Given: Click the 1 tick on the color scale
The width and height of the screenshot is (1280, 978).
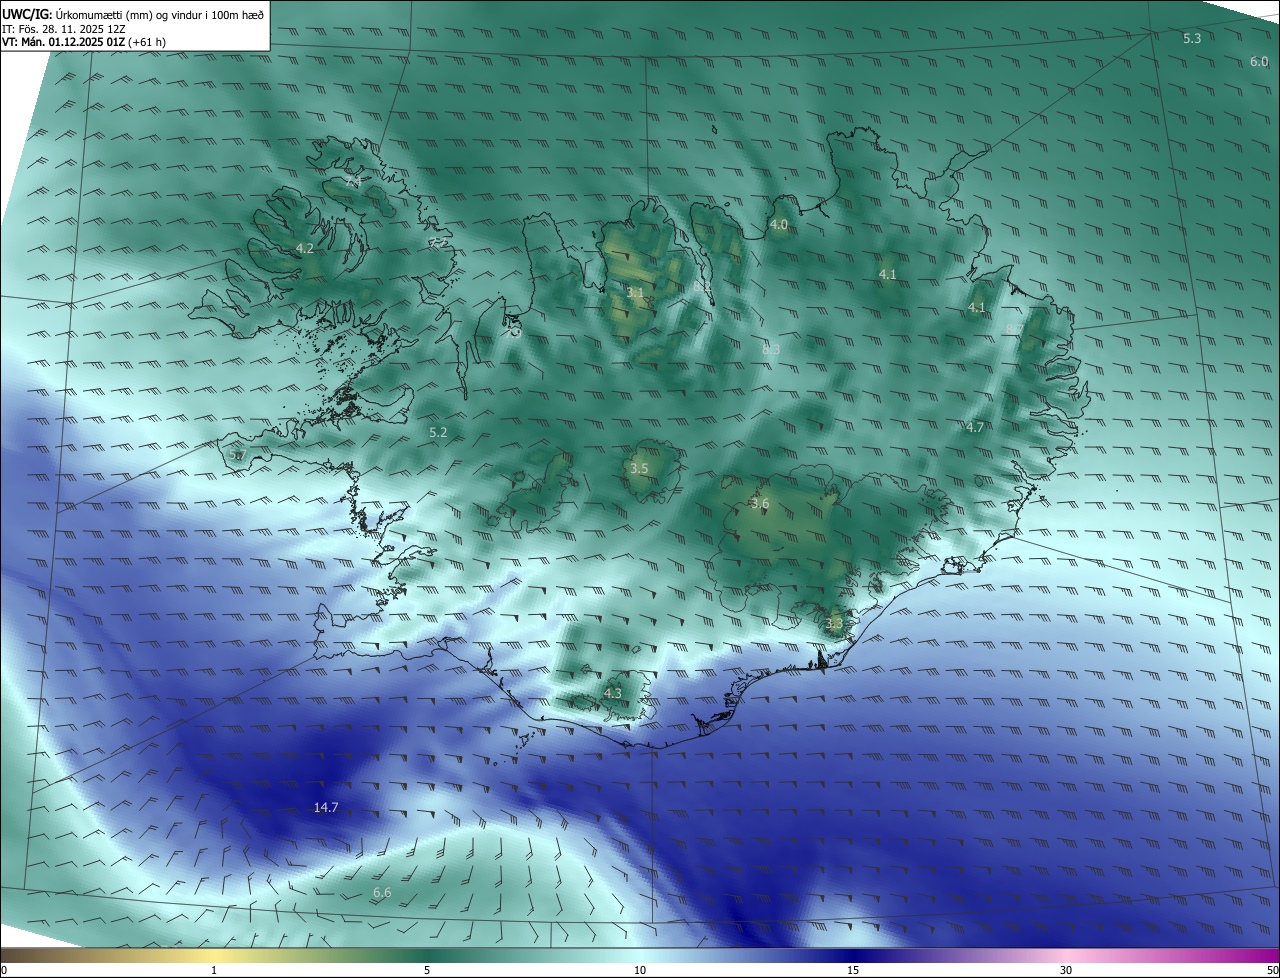Looking at the screenshot, I should [214, 970].
